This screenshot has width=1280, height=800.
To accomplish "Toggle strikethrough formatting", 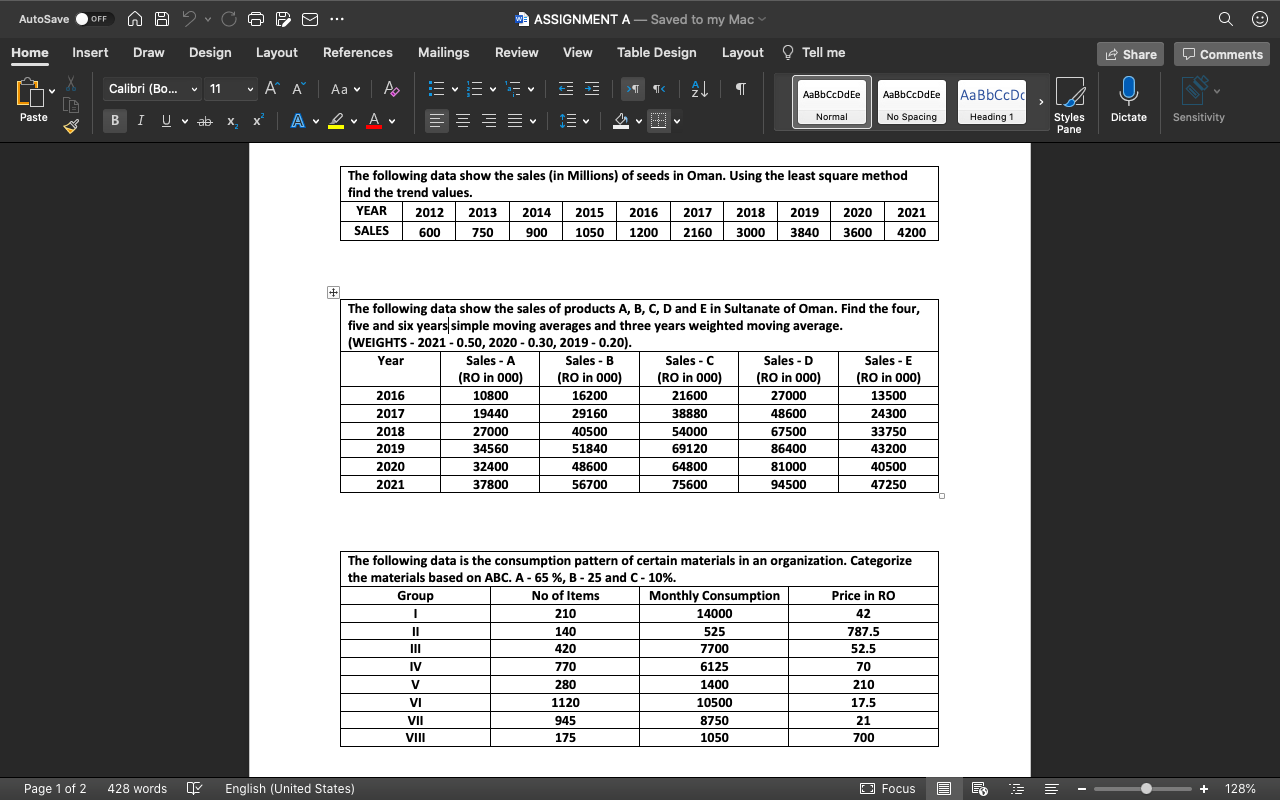I will [203, 120].
